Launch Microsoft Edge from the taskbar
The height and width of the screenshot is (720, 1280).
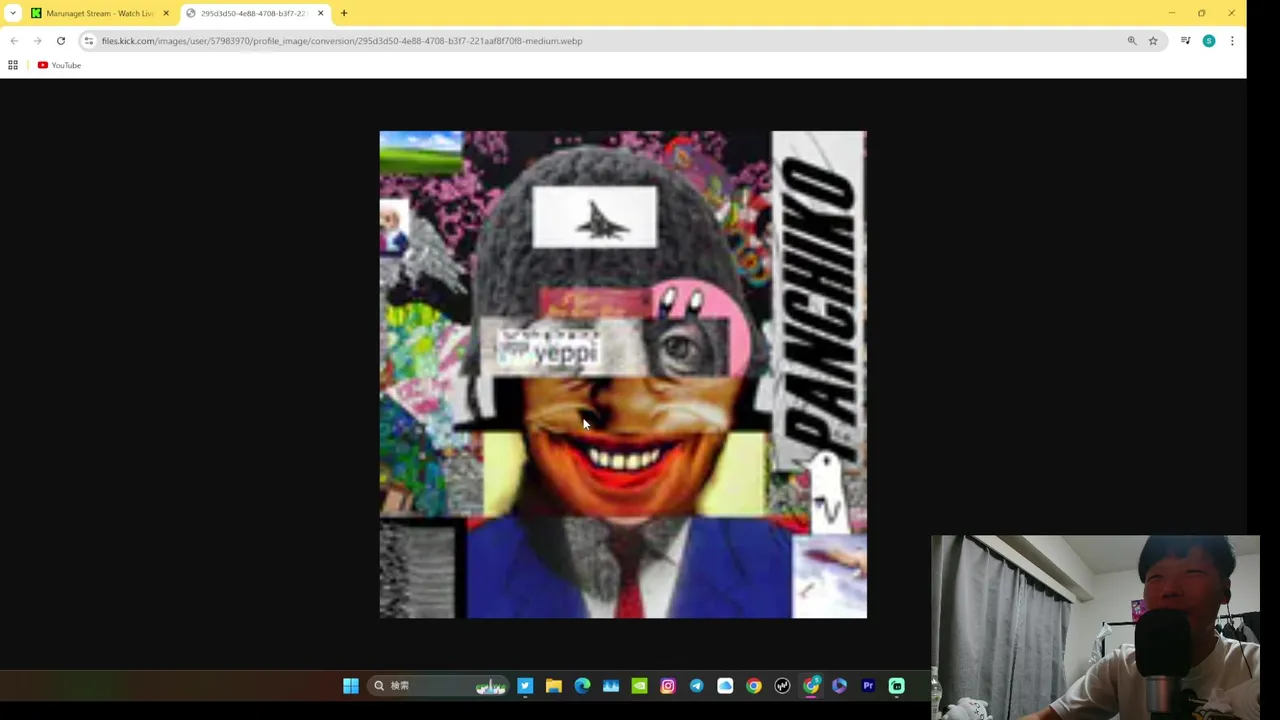[x=582, y=686]
